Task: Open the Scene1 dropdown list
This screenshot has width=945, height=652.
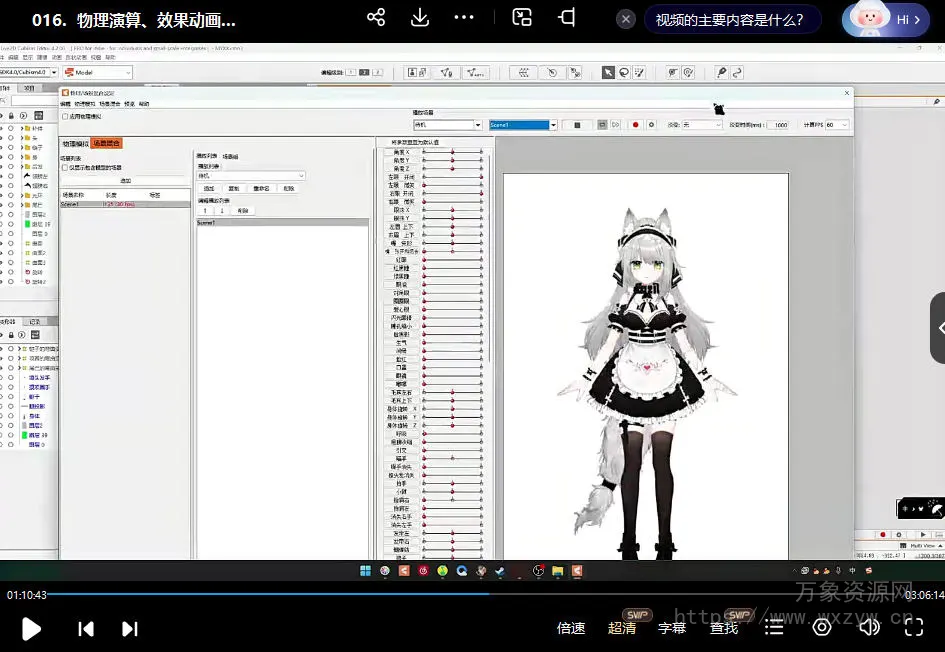Action: tap(553, 125)
